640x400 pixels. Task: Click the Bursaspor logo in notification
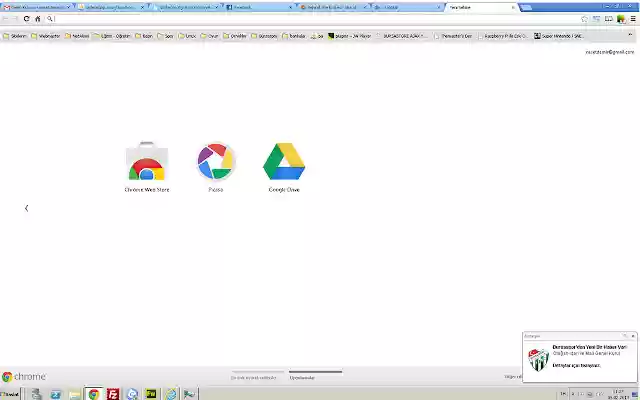[x=538, y=359]
